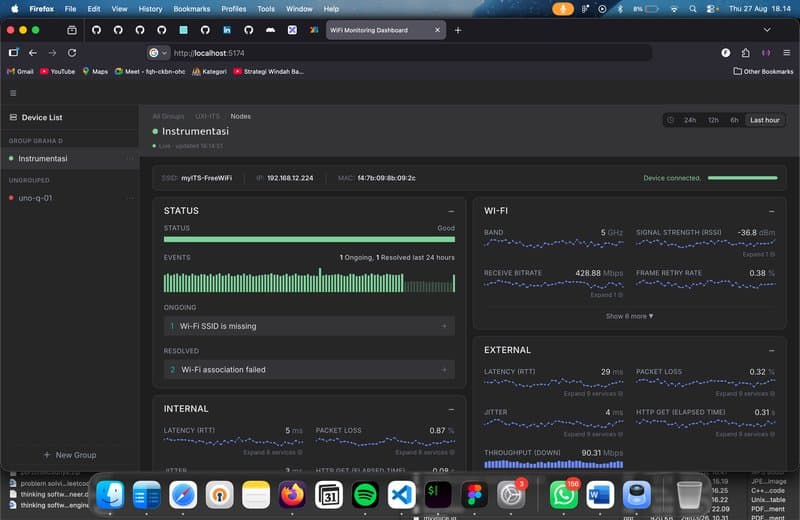Collapse the EXTERNAL panel
Viewport: 800px width, 520px height.
coord(771,351)
